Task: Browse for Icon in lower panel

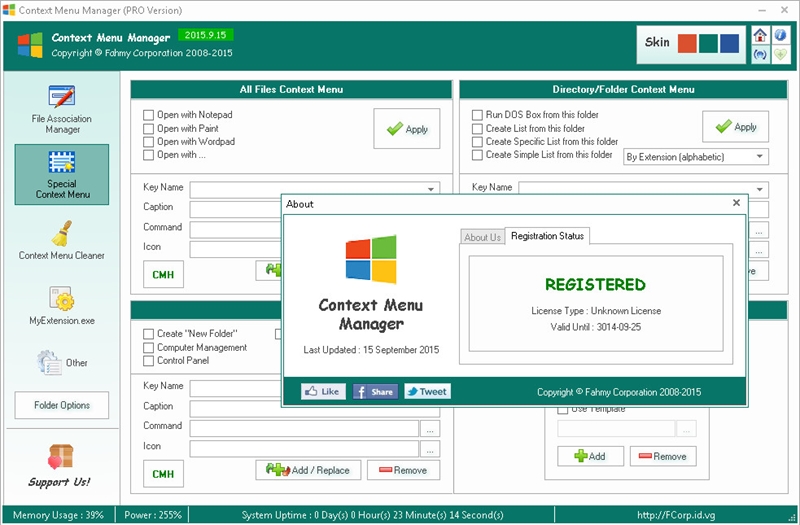Action: pyautogui.click(x=430, y=449)
